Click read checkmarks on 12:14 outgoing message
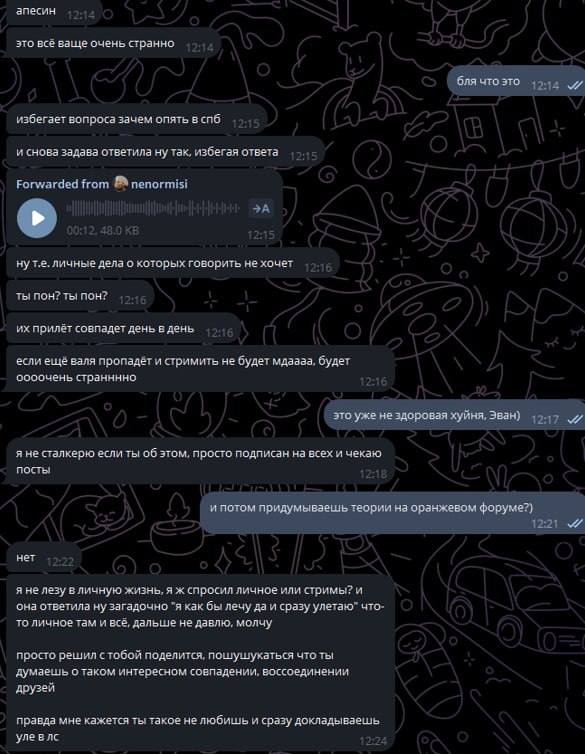Viewport: 585px width, 754px height. pos(574,86)
